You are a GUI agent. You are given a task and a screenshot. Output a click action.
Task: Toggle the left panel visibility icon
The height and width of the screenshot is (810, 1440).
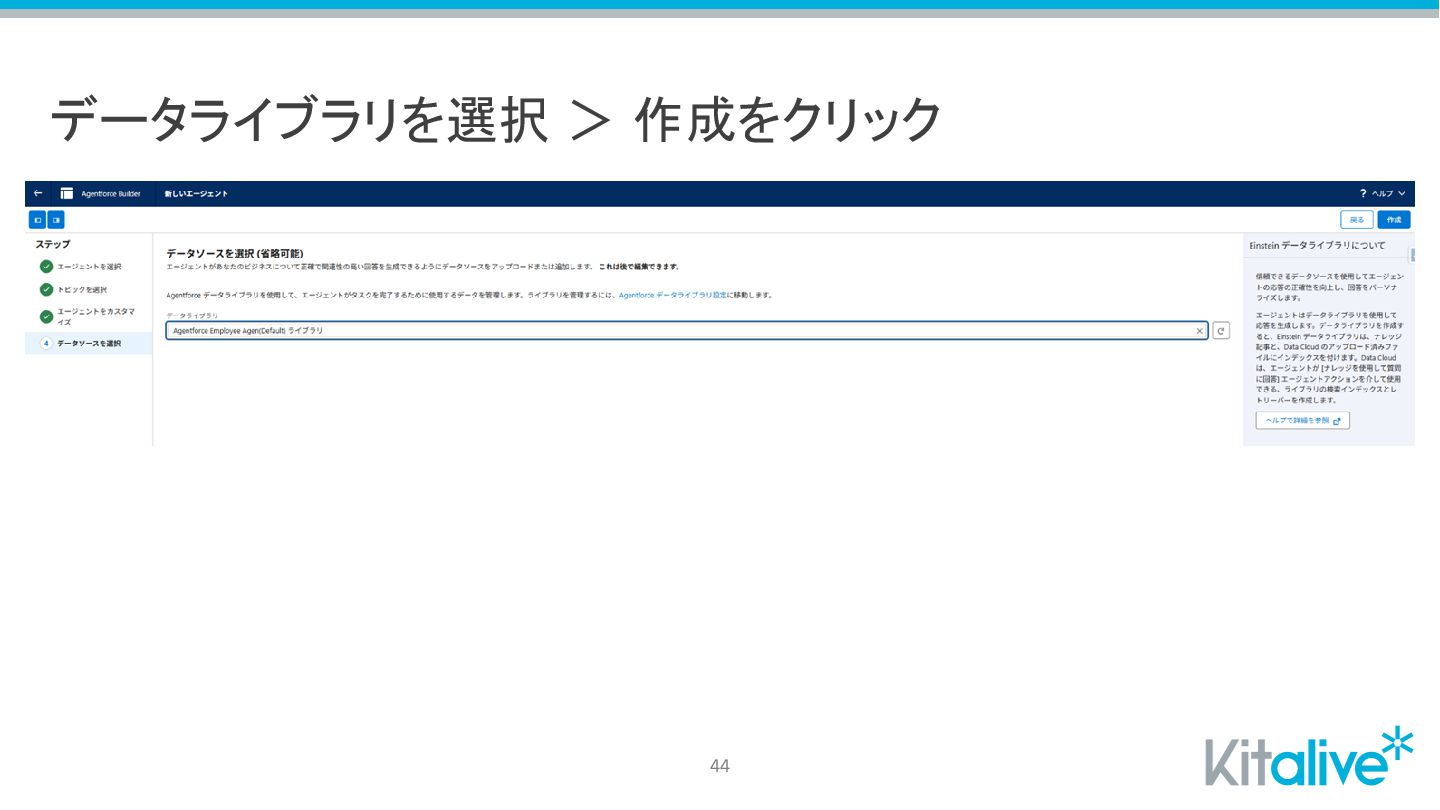[38, 220]
